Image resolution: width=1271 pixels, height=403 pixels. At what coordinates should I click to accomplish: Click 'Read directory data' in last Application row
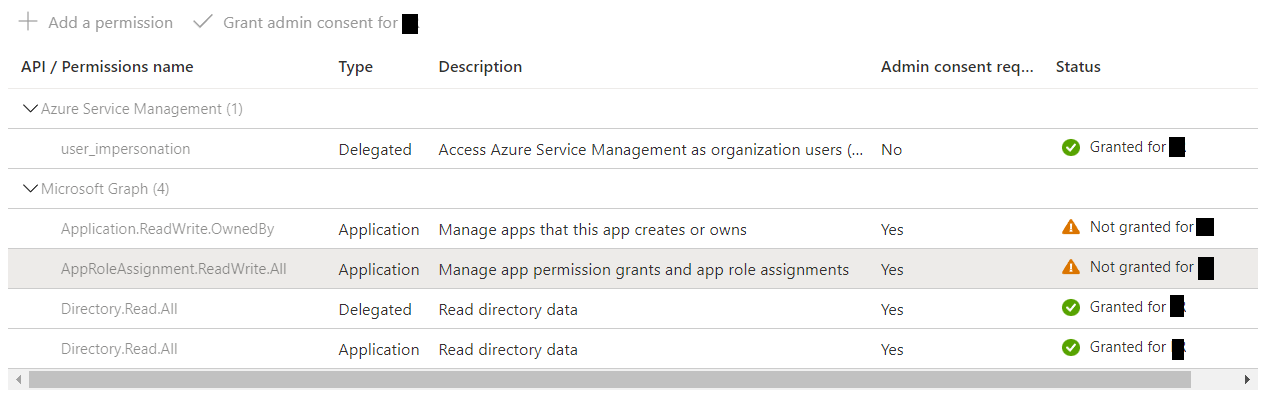pyautogui.click(x=508, y=349)
